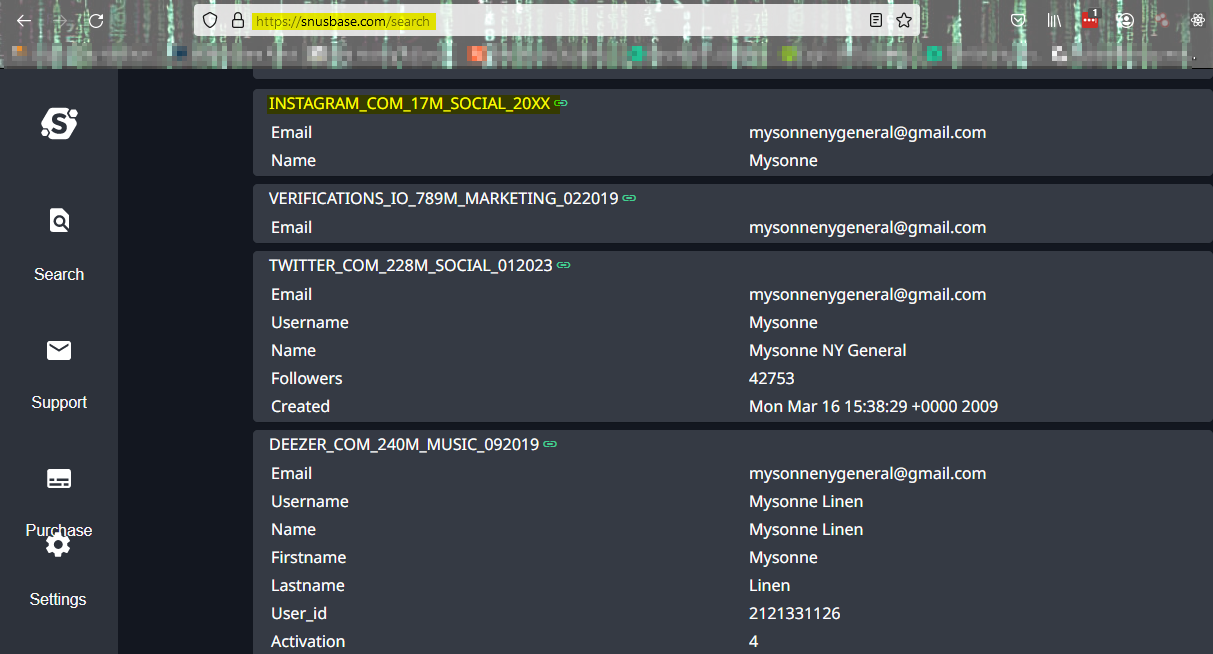
Task: Select Deezer User_id value 2121331126
Action: point(795,613)
